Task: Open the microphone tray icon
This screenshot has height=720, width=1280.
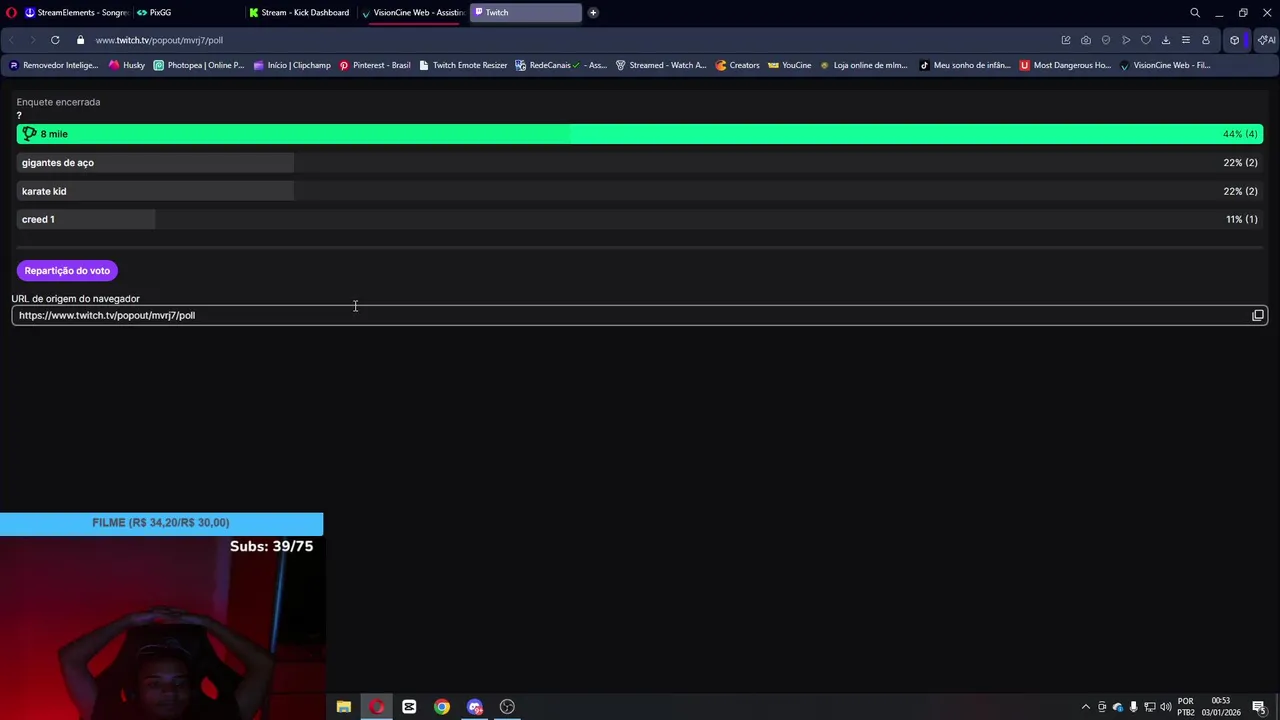Action: point(1134,707)
